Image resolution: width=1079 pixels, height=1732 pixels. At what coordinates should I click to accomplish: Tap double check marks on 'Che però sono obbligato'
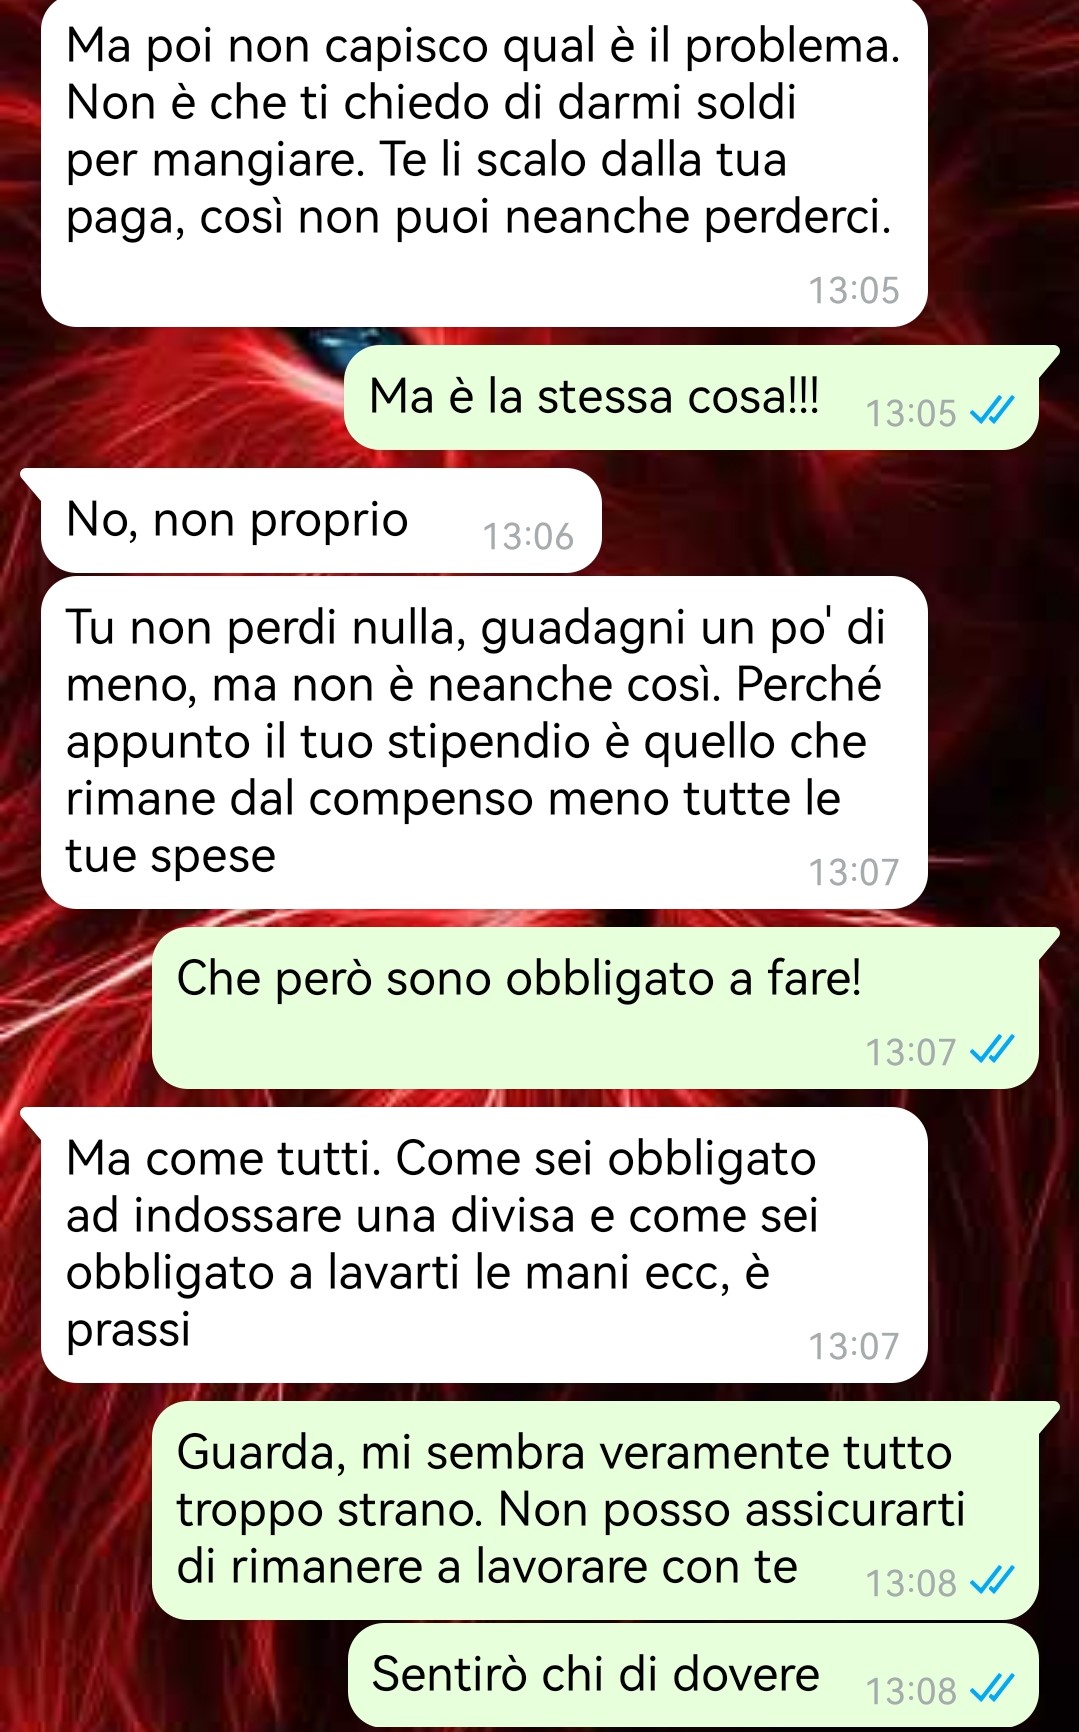point(993,1049)
